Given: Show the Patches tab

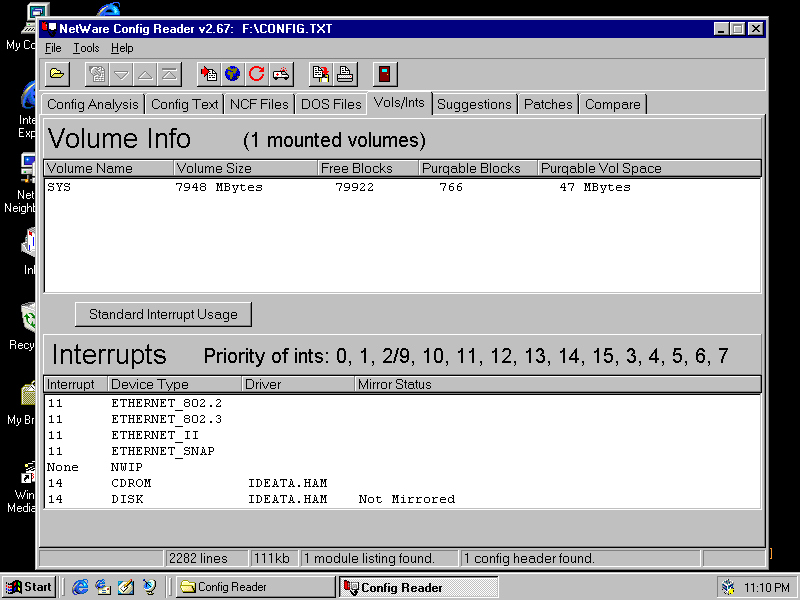Looking at the screenshot, I should 548,104.
